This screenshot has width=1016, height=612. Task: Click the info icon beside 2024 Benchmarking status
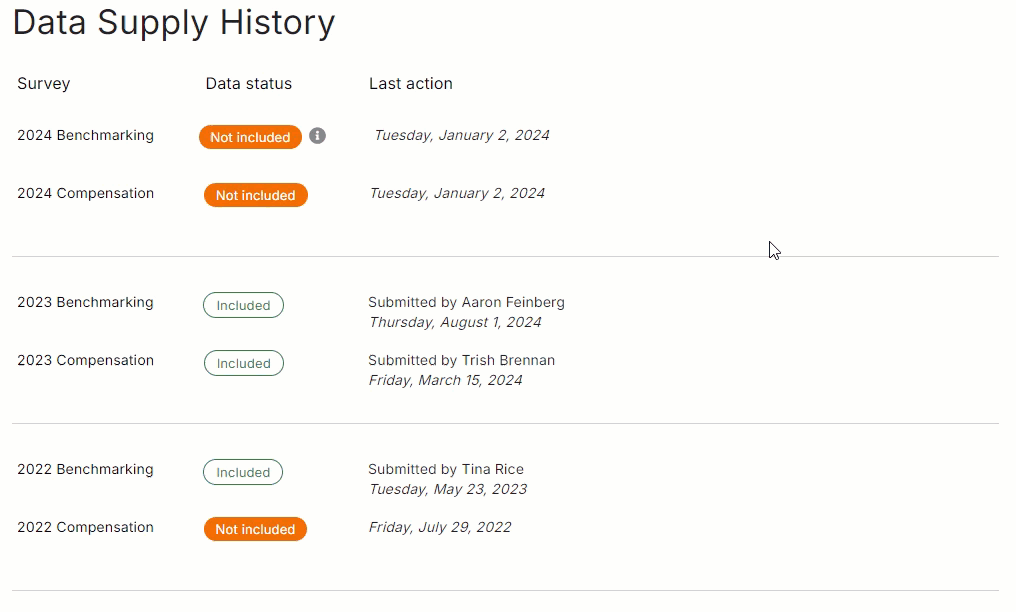(317, 136)
